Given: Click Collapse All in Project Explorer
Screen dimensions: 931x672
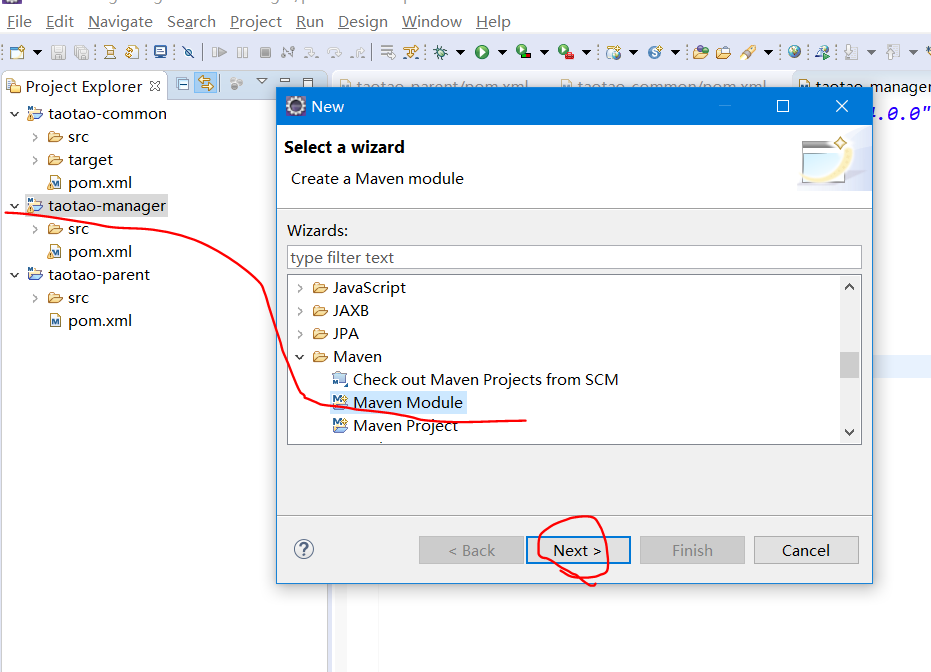Looking at the screenshot, I should pyautogui.click(x=183, y=84).
